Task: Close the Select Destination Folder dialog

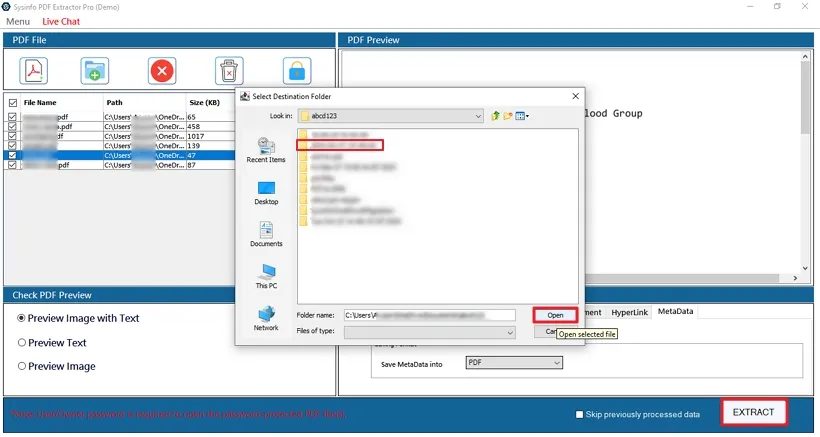Action: point(575,96)
